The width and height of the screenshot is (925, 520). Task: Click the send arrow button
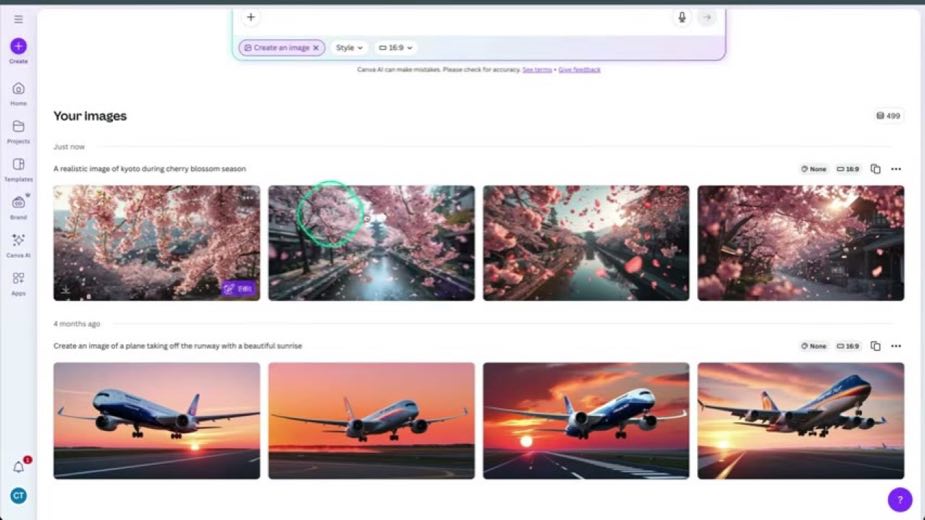pos(707,17)
